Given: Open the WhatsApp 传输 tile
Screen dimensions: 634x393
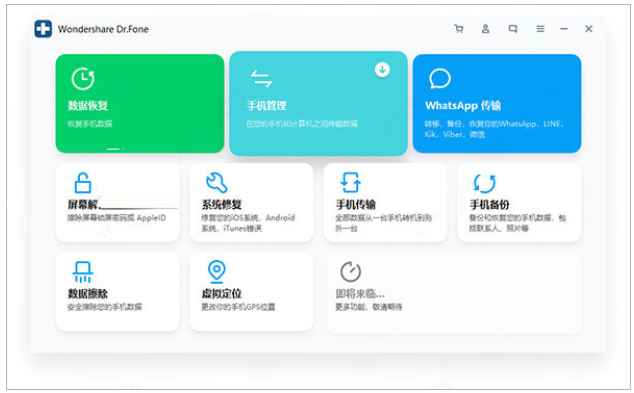Looking at the screenshot, I should click(x=497, y=104).
